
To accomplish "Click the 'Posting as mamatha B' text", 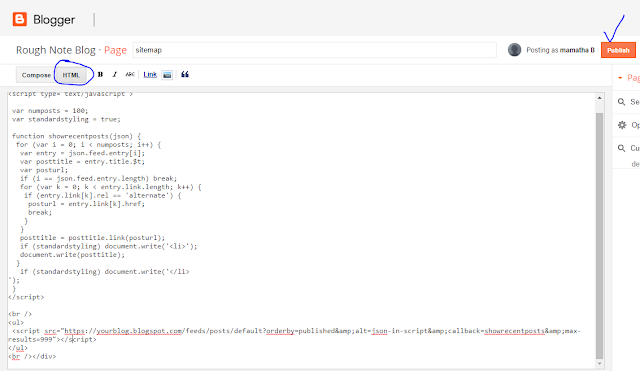I will coord(560,50).
